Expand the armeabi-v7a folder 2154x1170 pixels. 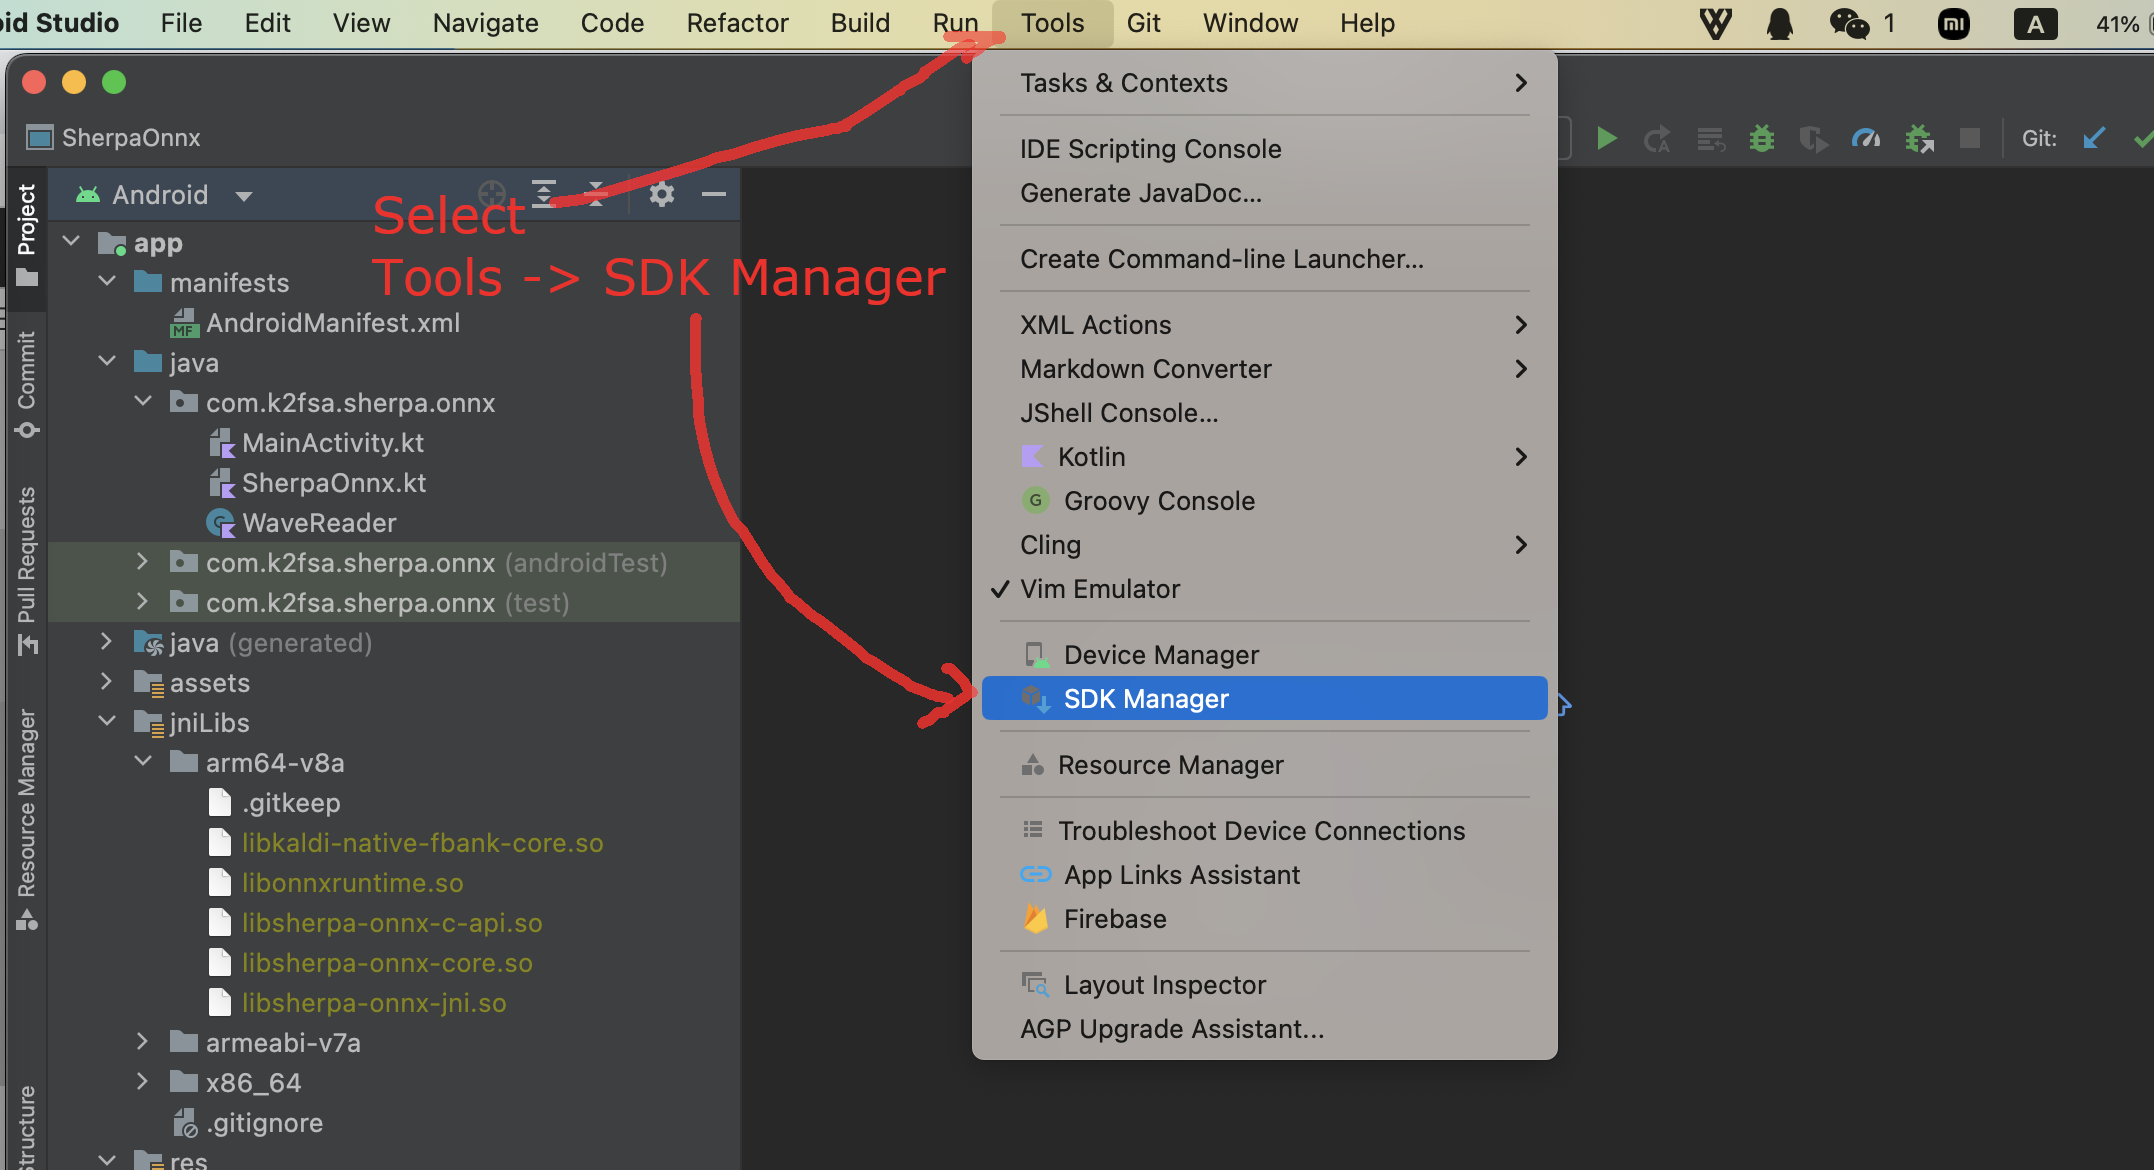click(143, 1041)
